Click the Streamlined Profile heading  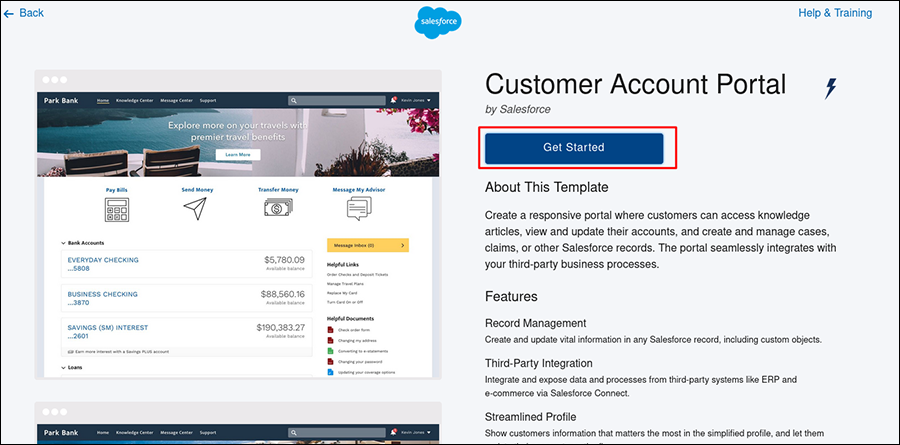530,417
